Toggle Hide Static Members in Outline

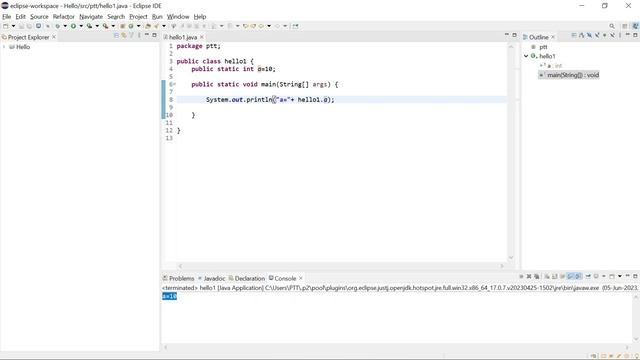click(x=597, y=36)
